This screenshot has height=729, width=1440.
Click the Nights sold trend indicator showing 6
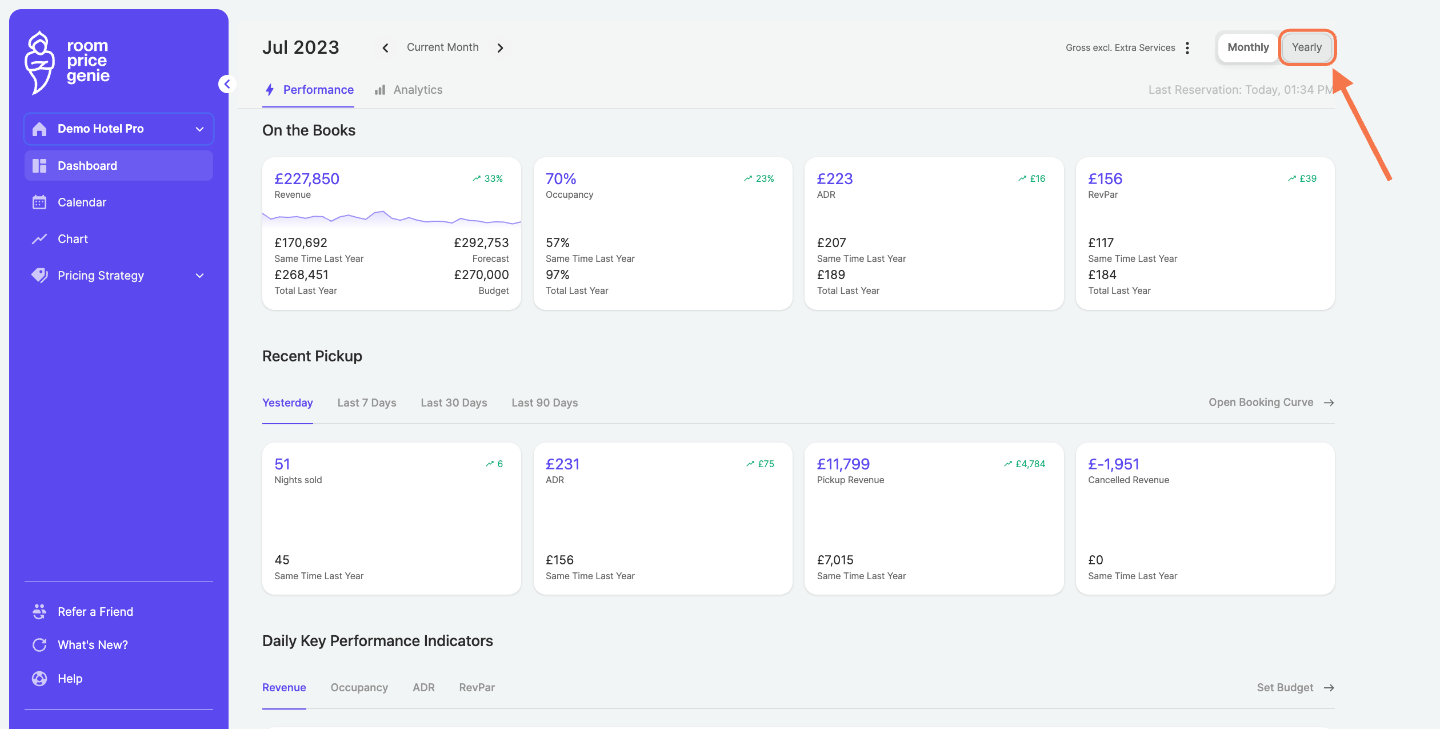click(x=494, y=464)
